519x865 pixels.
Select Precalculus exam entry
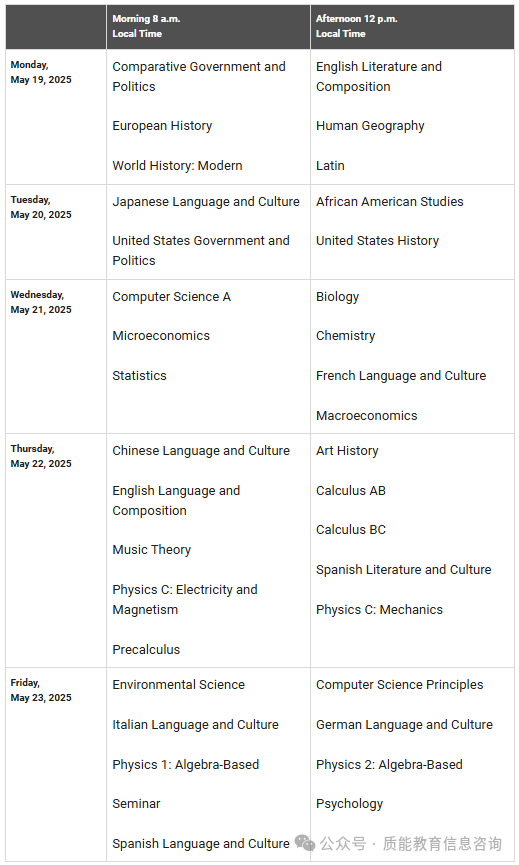tap(146, 650)
